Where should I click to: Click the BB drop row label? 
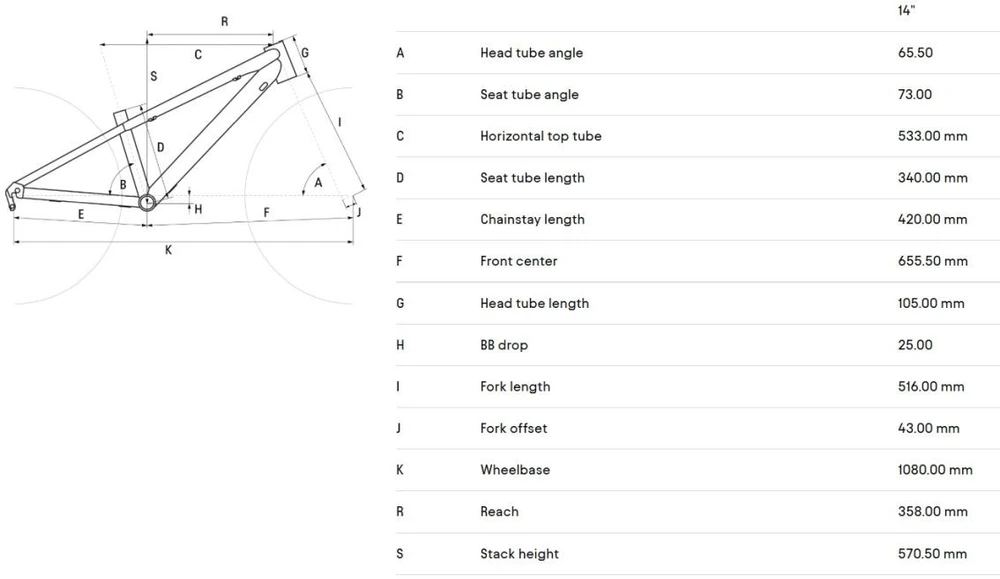[504, 345]
